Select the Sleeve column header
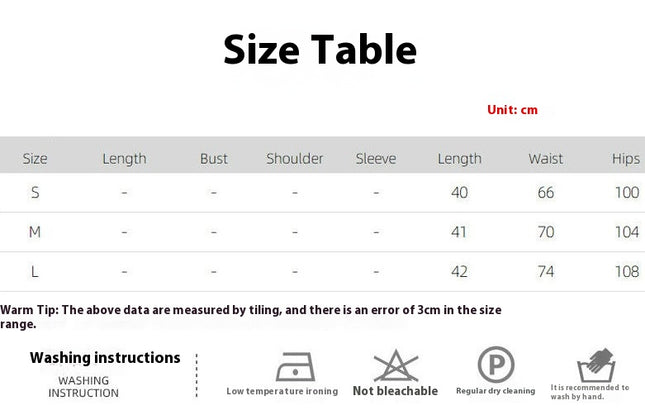The height and width of the screenshot is (415, 645). pos(376,159)
